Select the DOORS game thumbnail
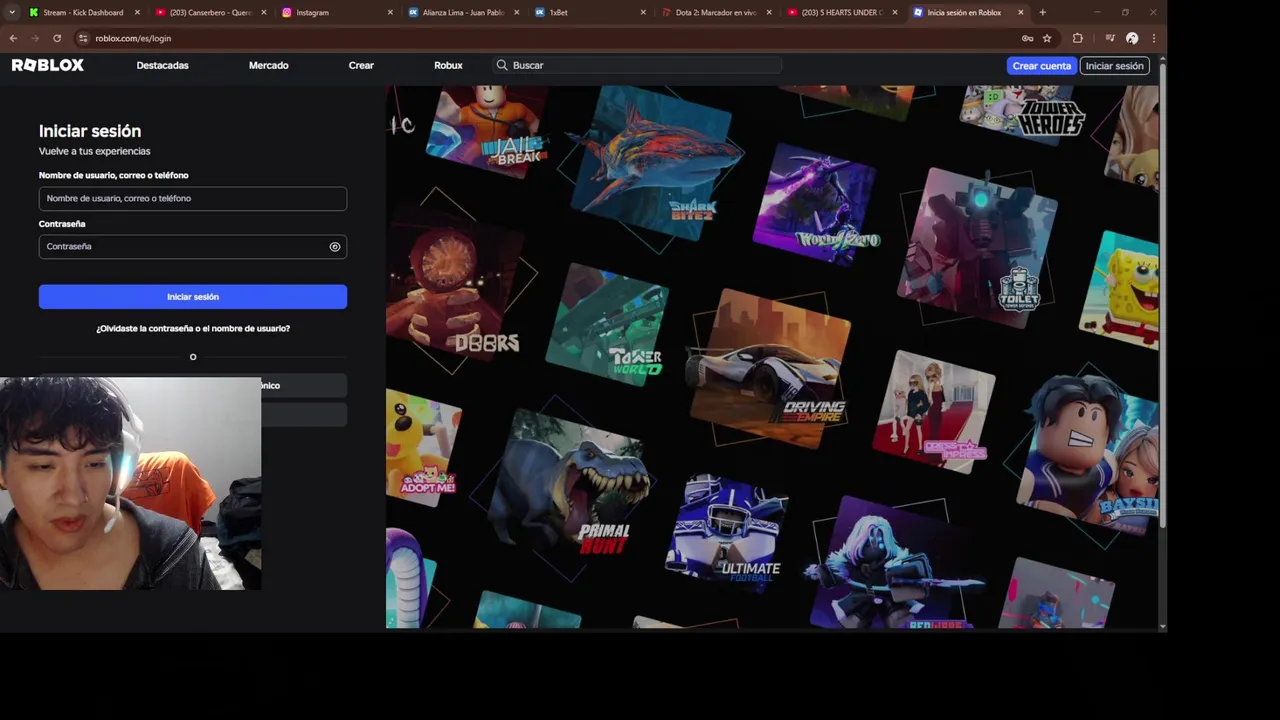This screenshot has width=1280, height=720. pos(455,286)
